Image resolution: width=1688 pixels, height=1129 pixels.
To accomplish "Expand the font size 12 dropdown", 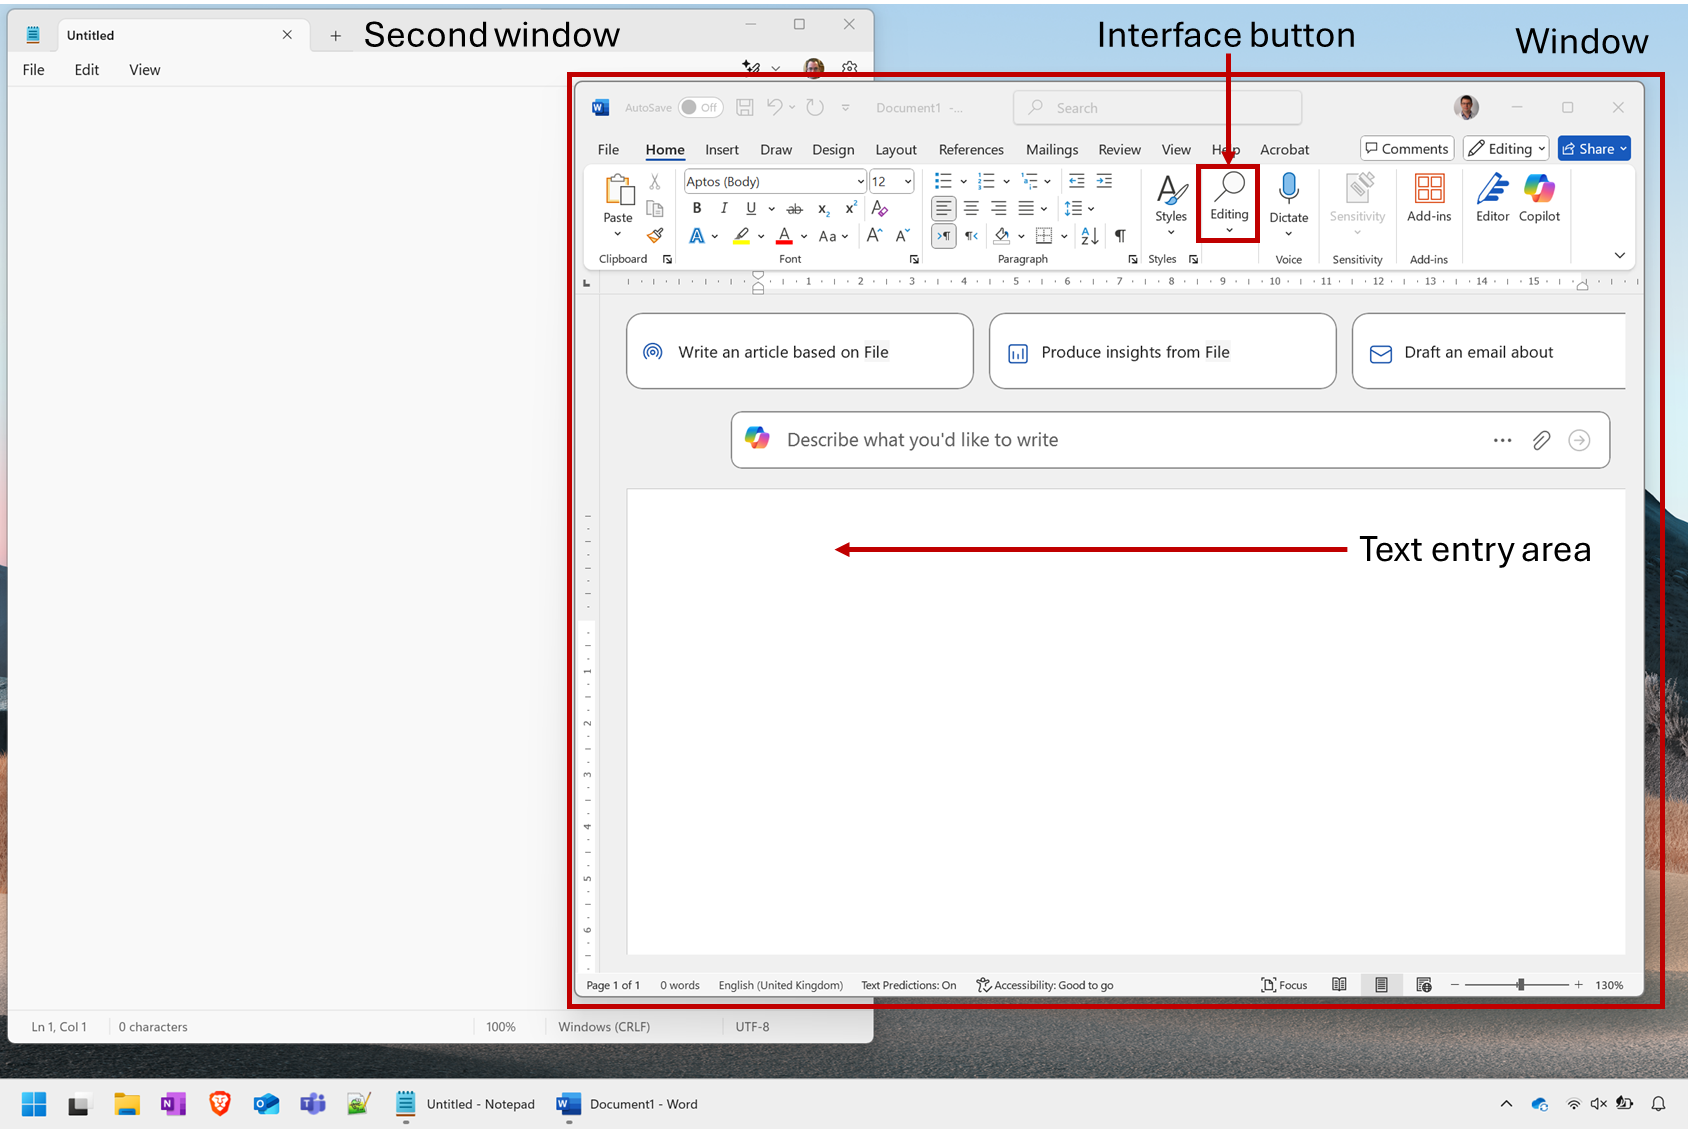I will point(907,182).
